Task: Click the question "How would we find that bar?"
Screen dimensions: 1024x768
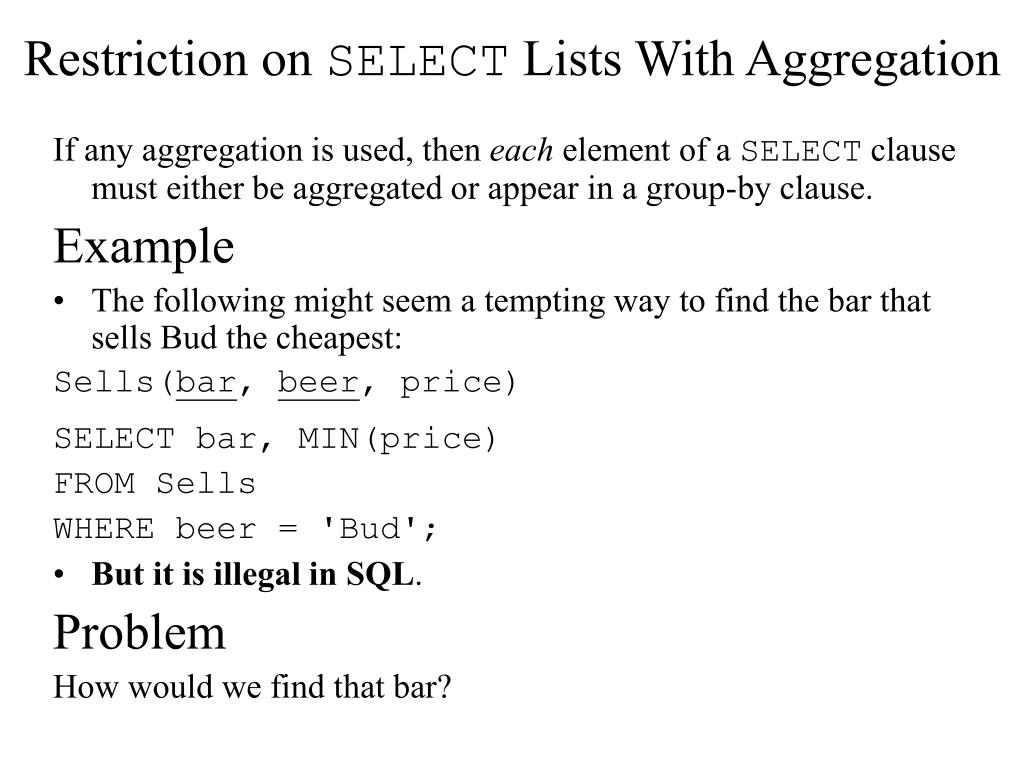Action: coord(253,688)
